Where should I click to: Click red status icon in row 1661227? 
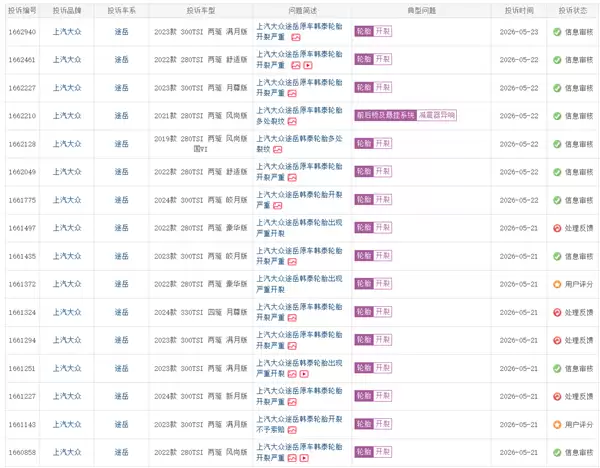point(557,397)
